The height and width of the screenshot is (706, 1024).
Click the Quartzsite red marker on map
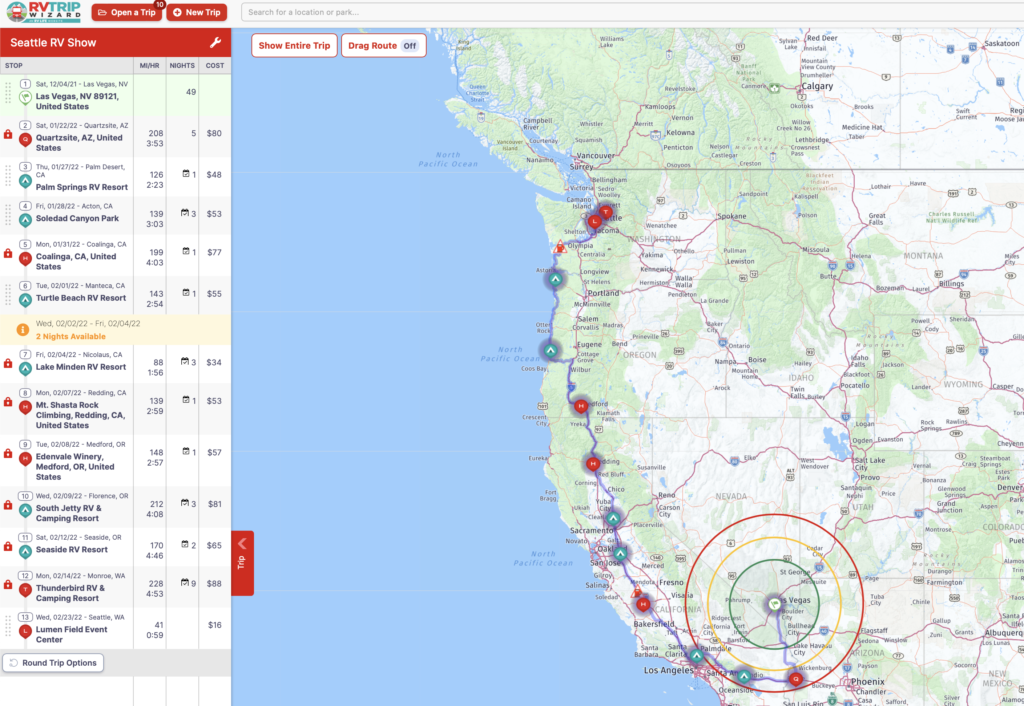(795, 679)
